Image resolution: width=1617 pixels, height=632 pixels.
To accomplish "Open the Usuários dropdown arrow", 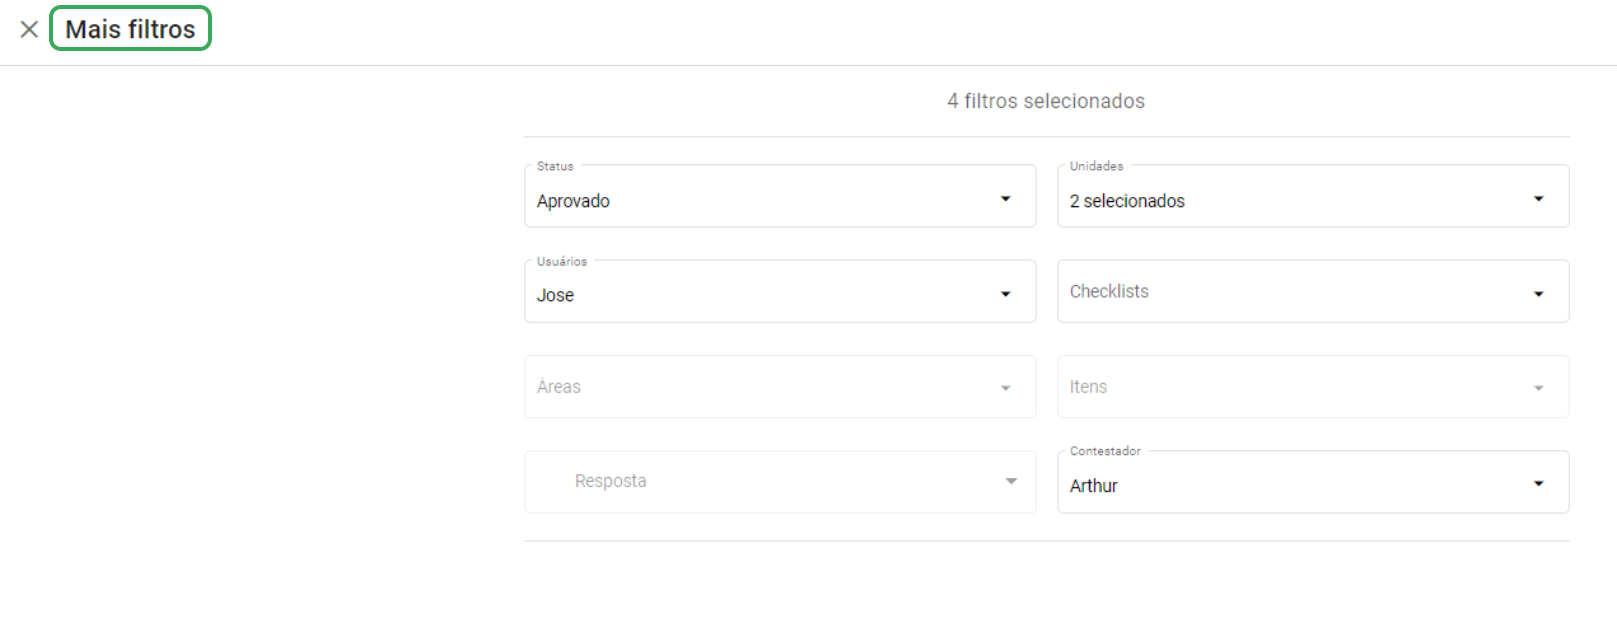I will pos(1005,294).
